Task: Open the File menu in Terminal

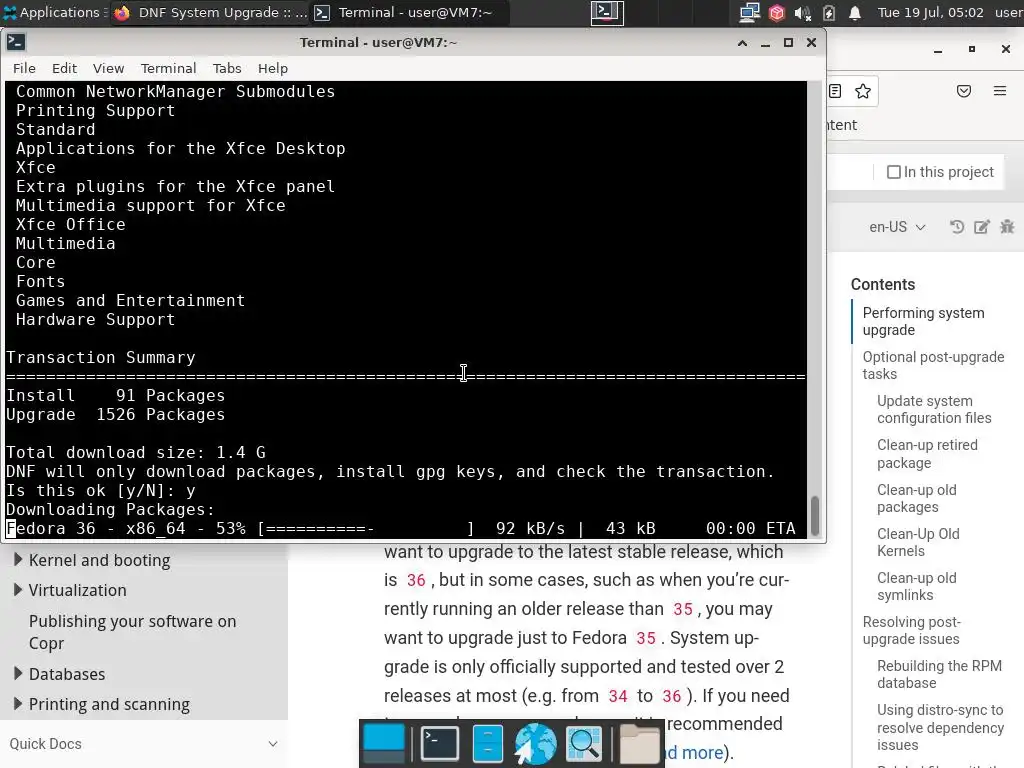Action: pyautogui.click(x=24, y=69)
